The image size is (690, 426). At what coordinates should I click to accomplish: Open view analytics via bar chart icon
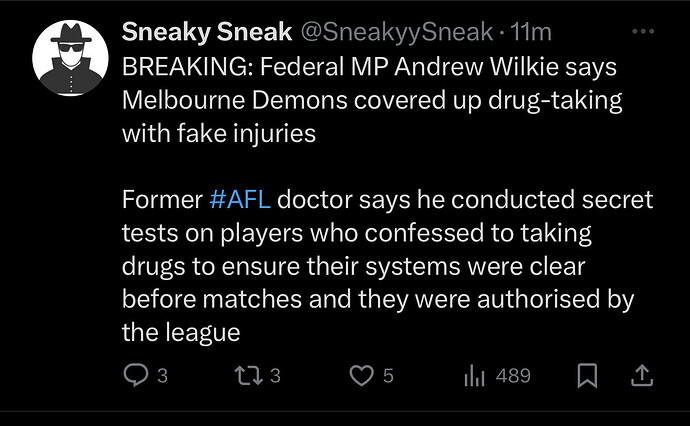(474, 376)
